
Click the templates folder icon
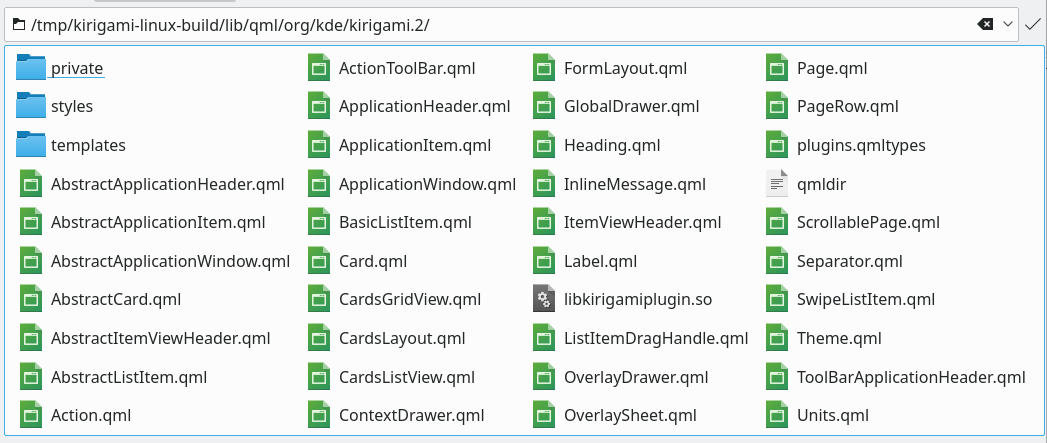31,145
